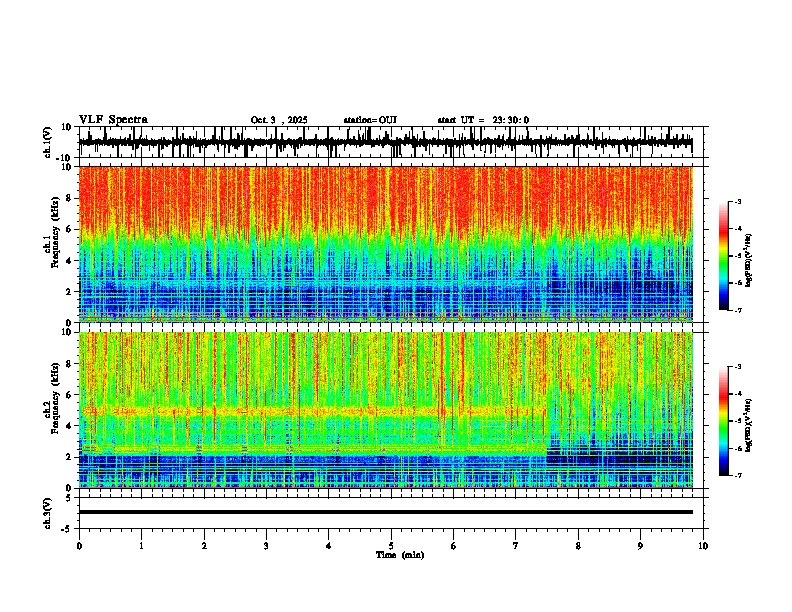Click the time axis tick label 10

[x=703, y=546]
